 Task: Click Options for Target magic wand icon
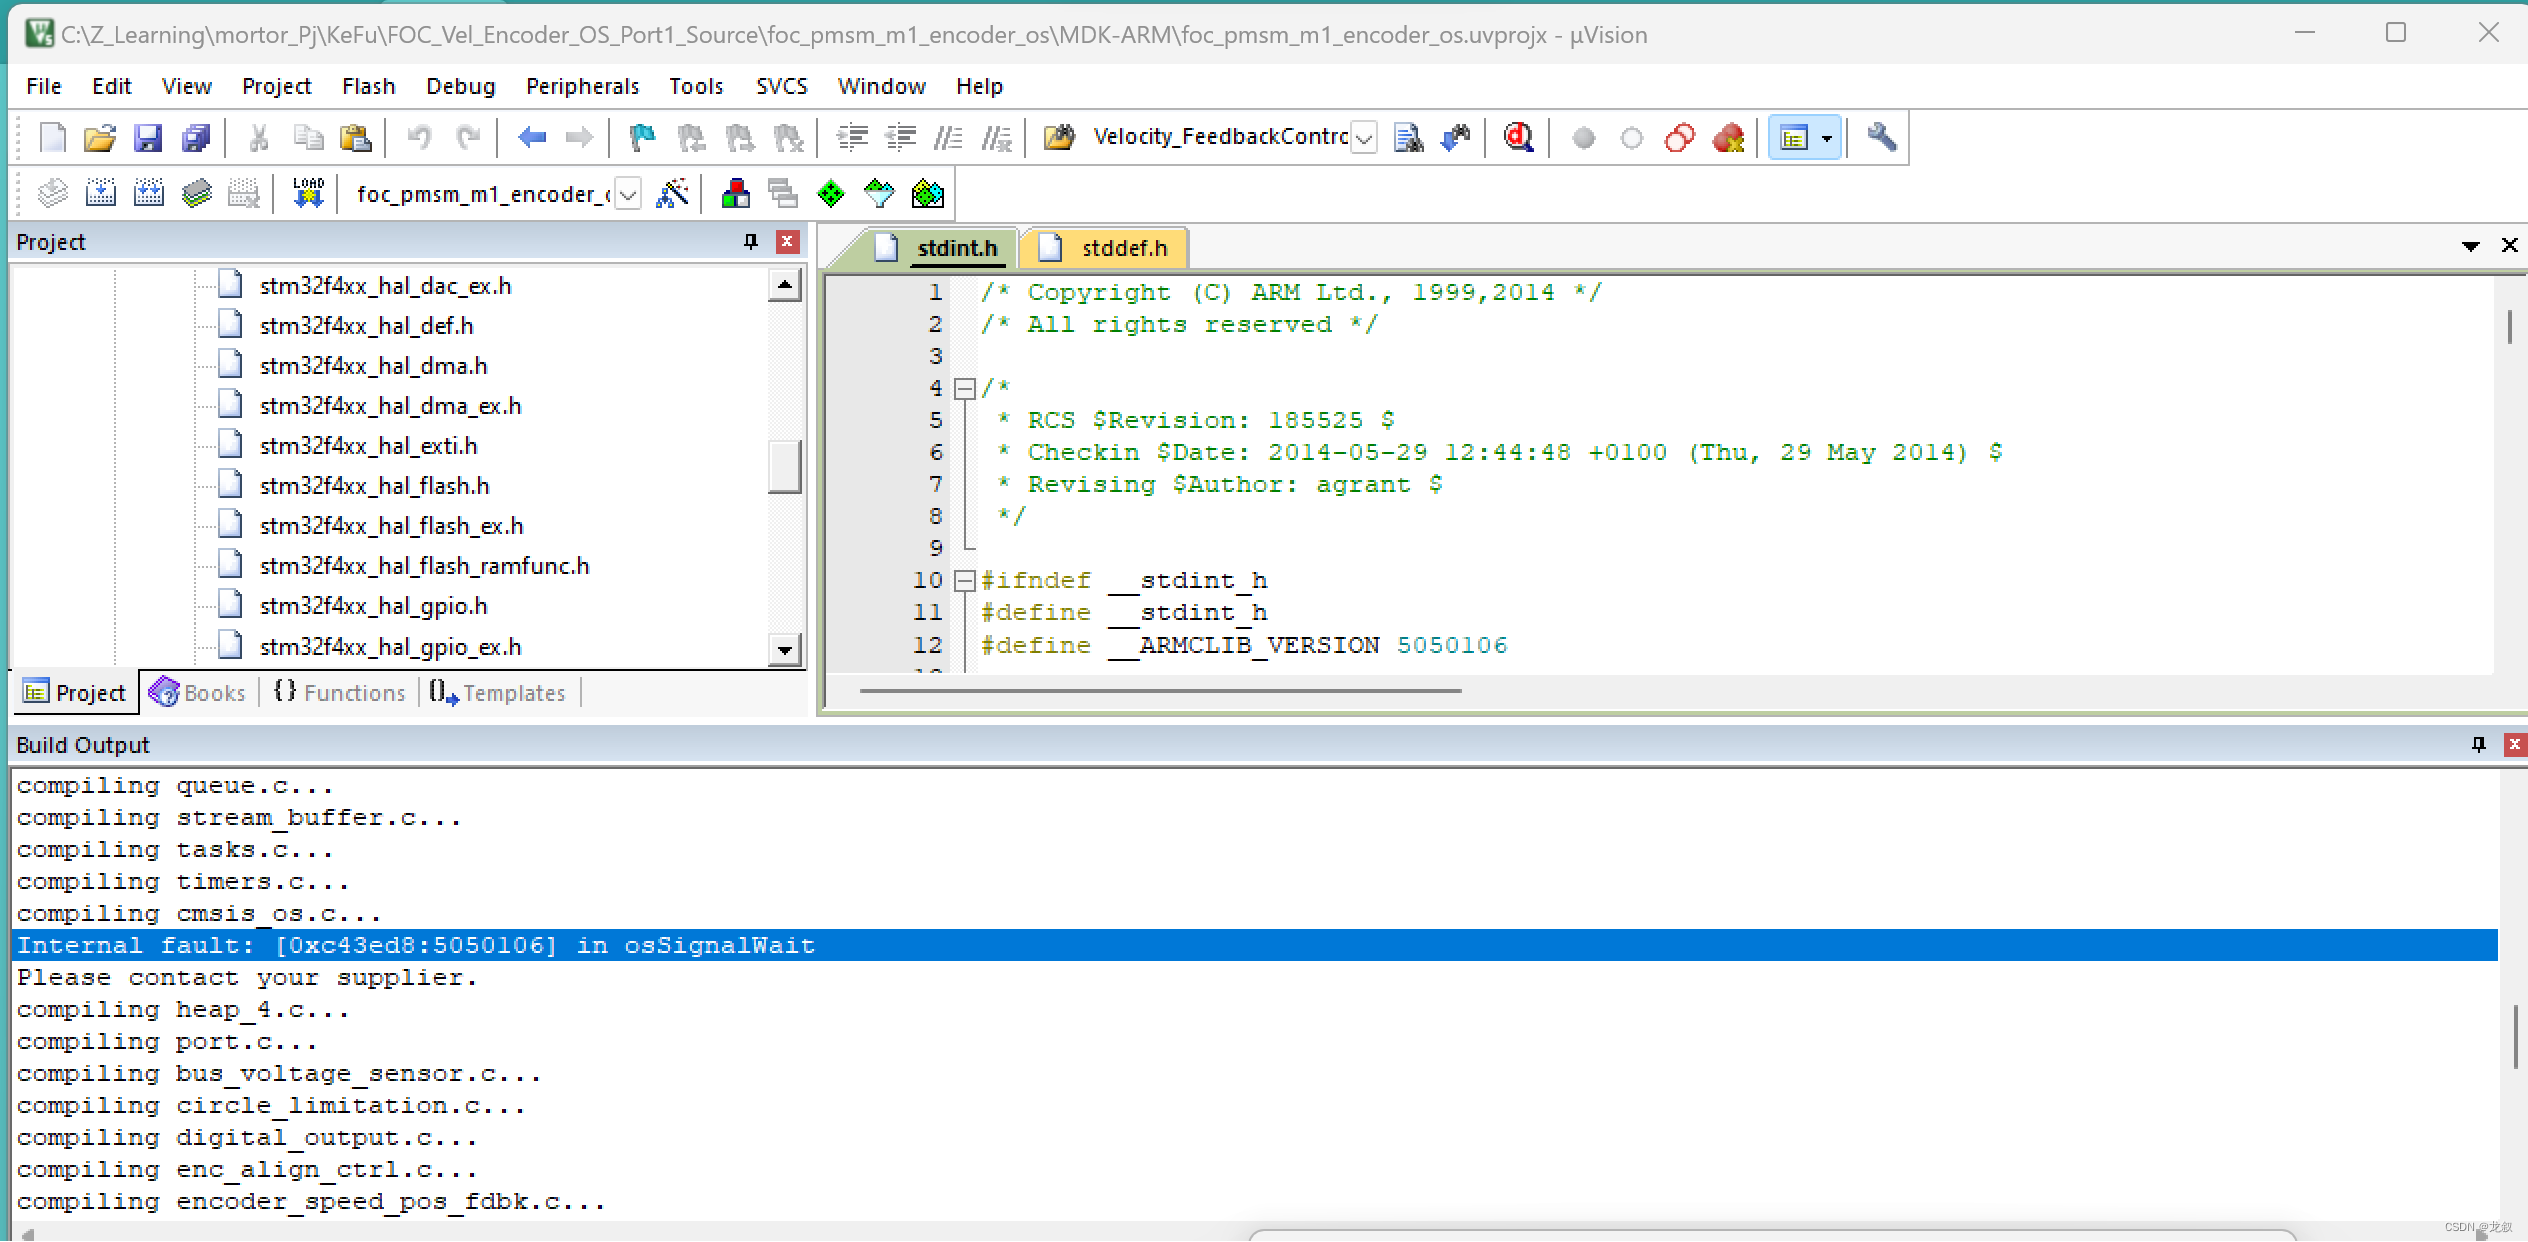click(x=672, y=193)
